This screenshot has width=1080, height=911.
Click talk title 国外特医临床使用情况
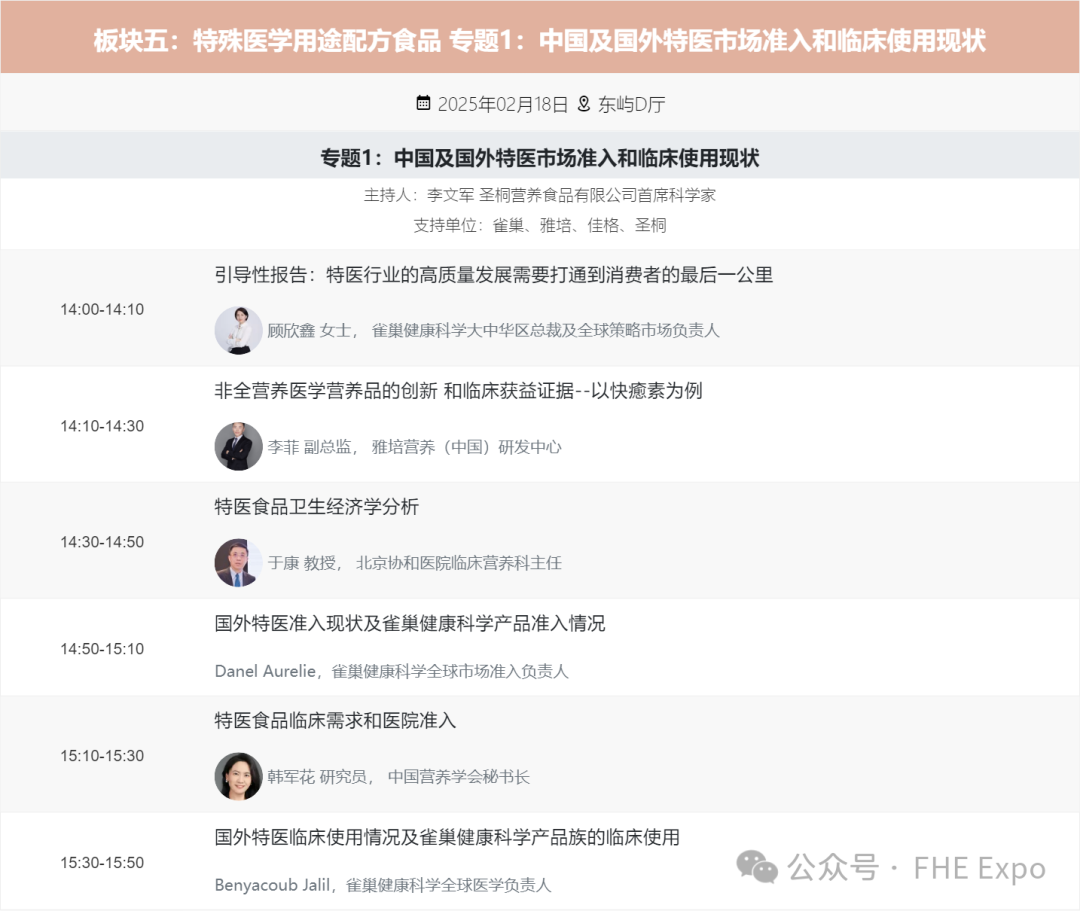pyautogui.click(x=447, y=837)
